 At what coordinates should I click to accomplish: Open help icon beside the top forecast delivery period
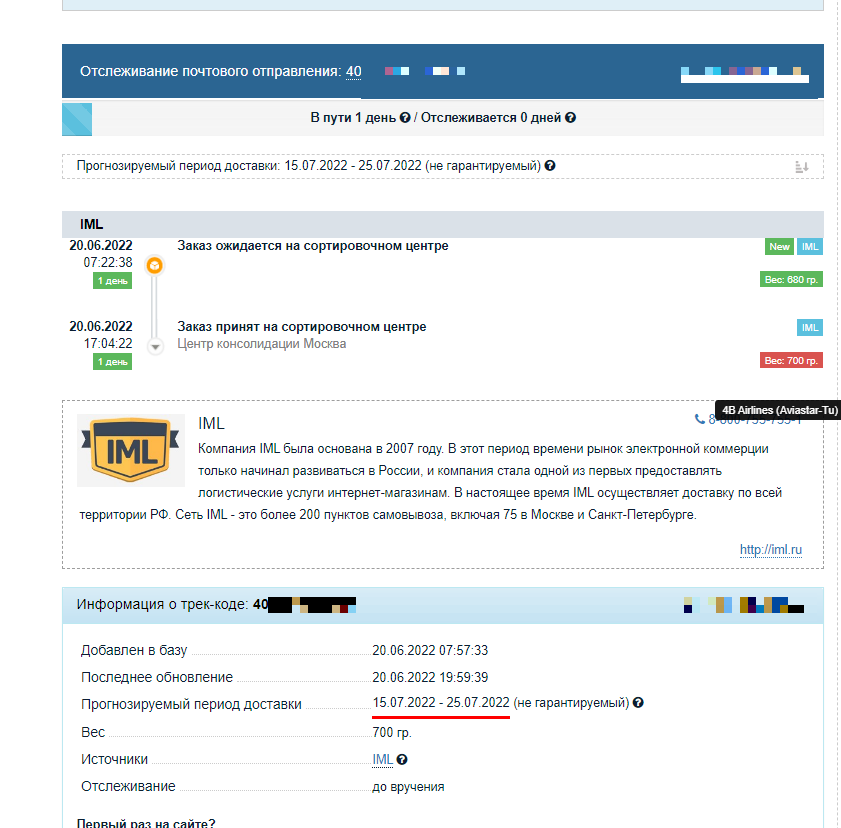(x=550, y=166)
